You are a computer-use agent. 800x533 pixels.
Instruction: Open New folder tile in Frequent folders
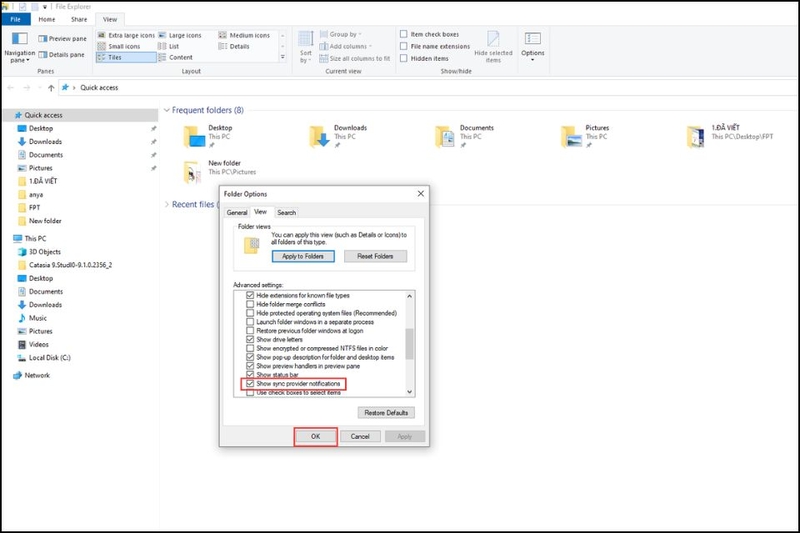point(219,172)
